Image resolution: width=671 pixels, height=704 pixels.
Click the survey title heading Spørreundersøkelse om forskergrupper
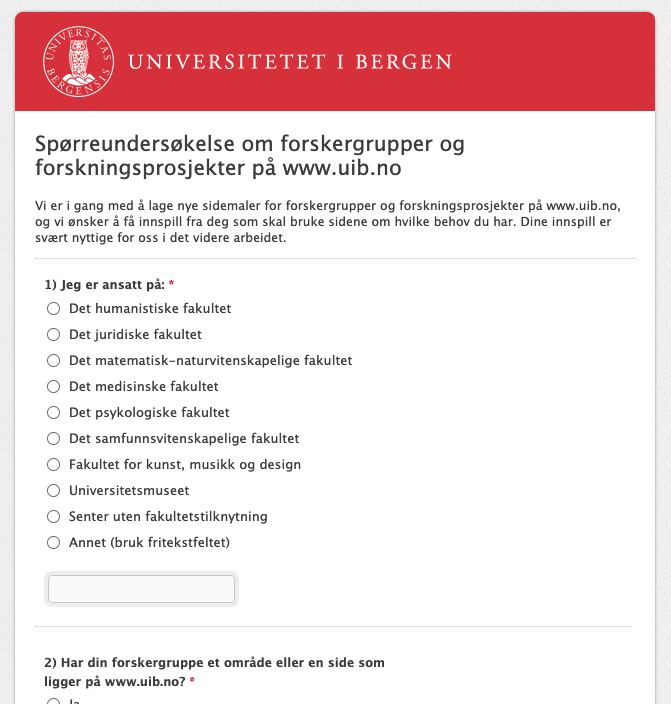[250, 155]
